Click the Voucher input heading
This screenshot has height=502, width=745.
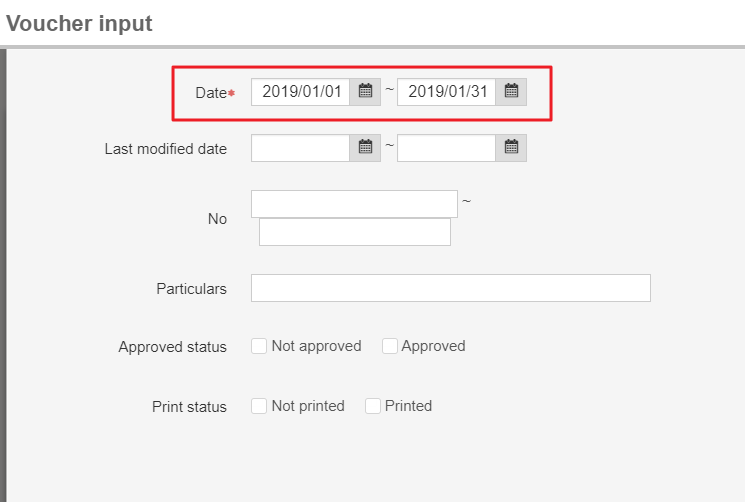80,24
